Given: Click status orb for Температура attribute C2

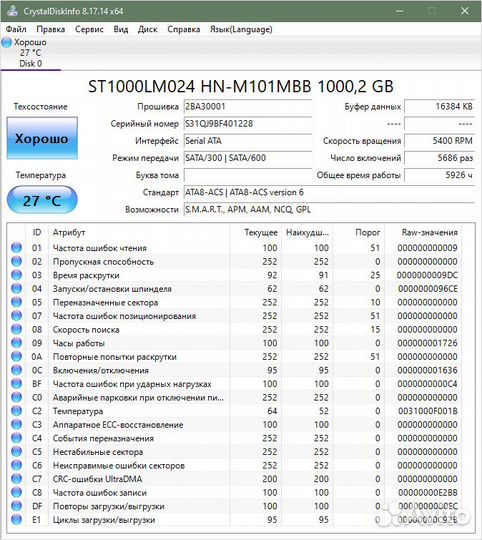Looking at the screenshot, I should tap(16, 411).
